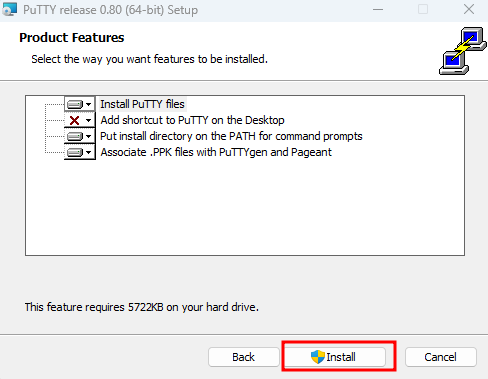Click the PuTTY networked computers logo
The height and width of the screenshot is (379, 488).
pos(462,51)
